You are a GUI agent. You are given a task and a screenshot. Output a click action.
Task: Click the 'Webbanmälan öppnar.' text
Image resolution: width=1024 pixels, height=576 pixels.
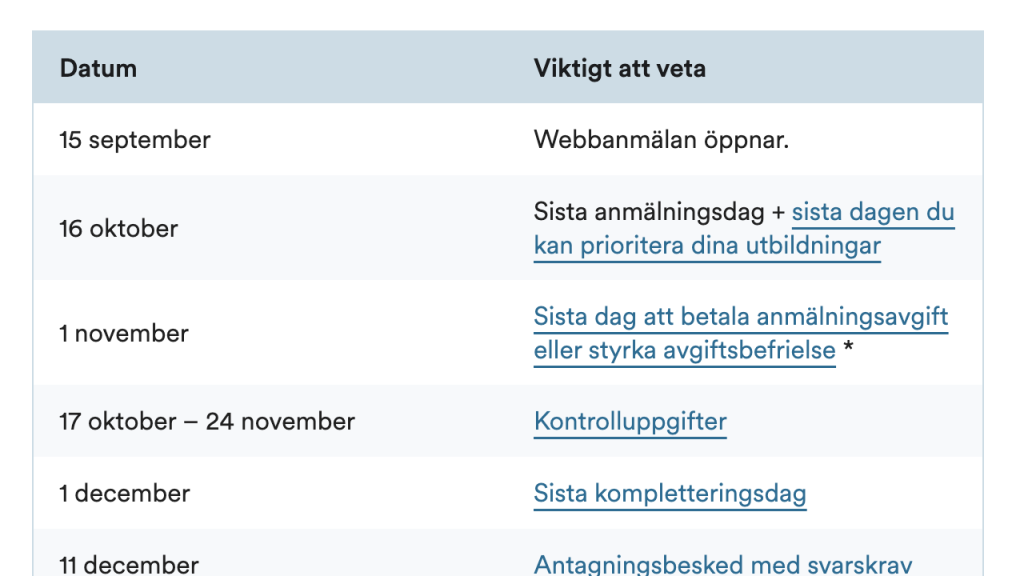[662, 140]
